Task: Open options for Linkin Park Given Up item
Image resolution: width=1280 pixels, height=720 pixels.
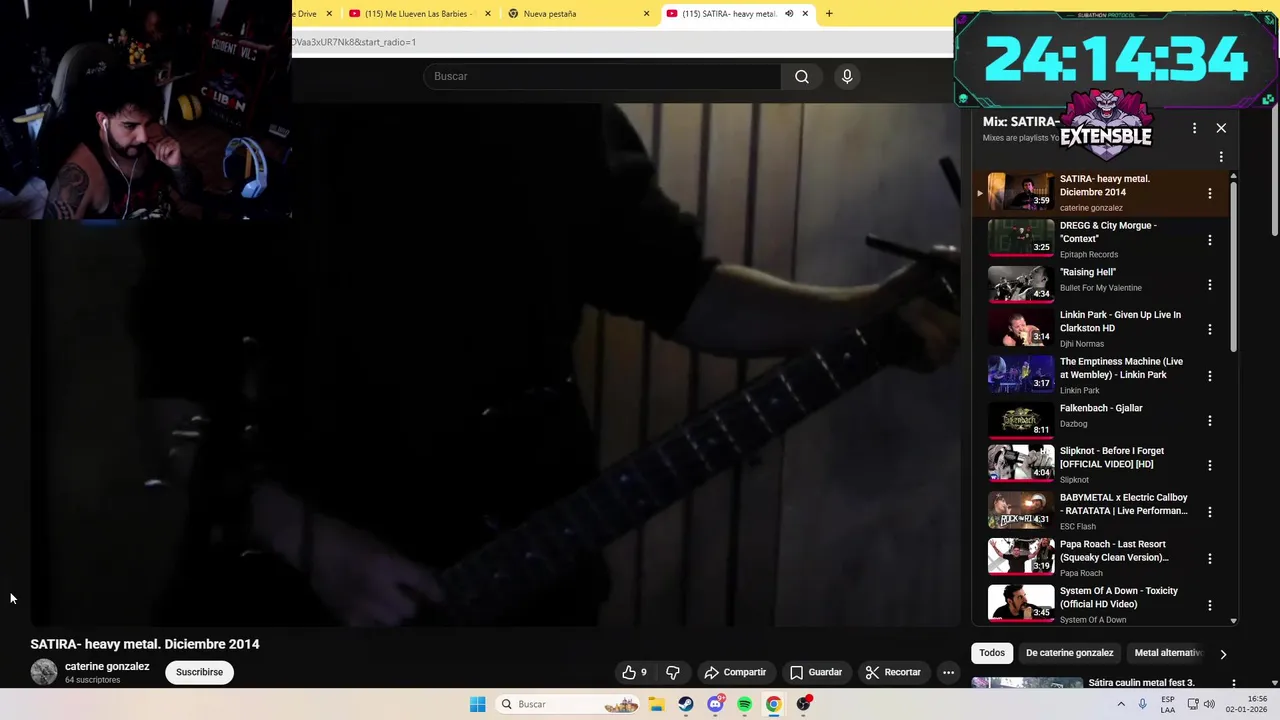Action: click(x=1210, y=329)
